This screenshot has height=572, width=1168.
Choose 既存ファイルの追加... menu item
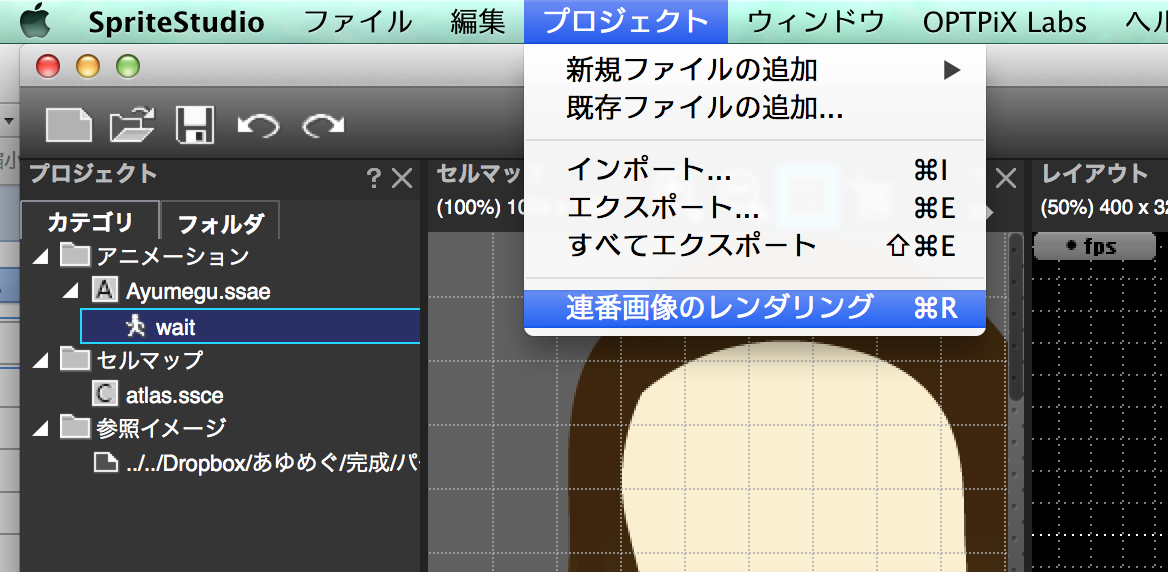click(x=755, y=109)
